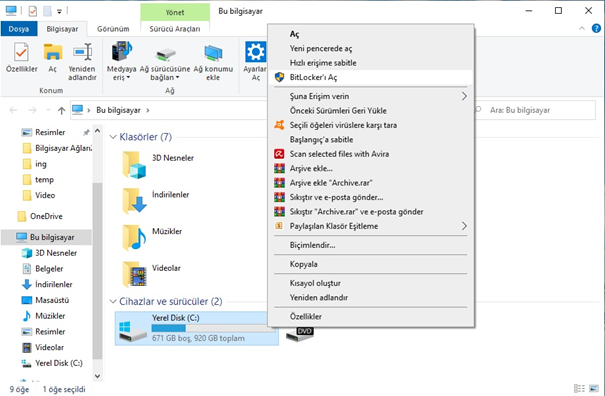Select the Videolar folder icon

click(x=134, y=274)
